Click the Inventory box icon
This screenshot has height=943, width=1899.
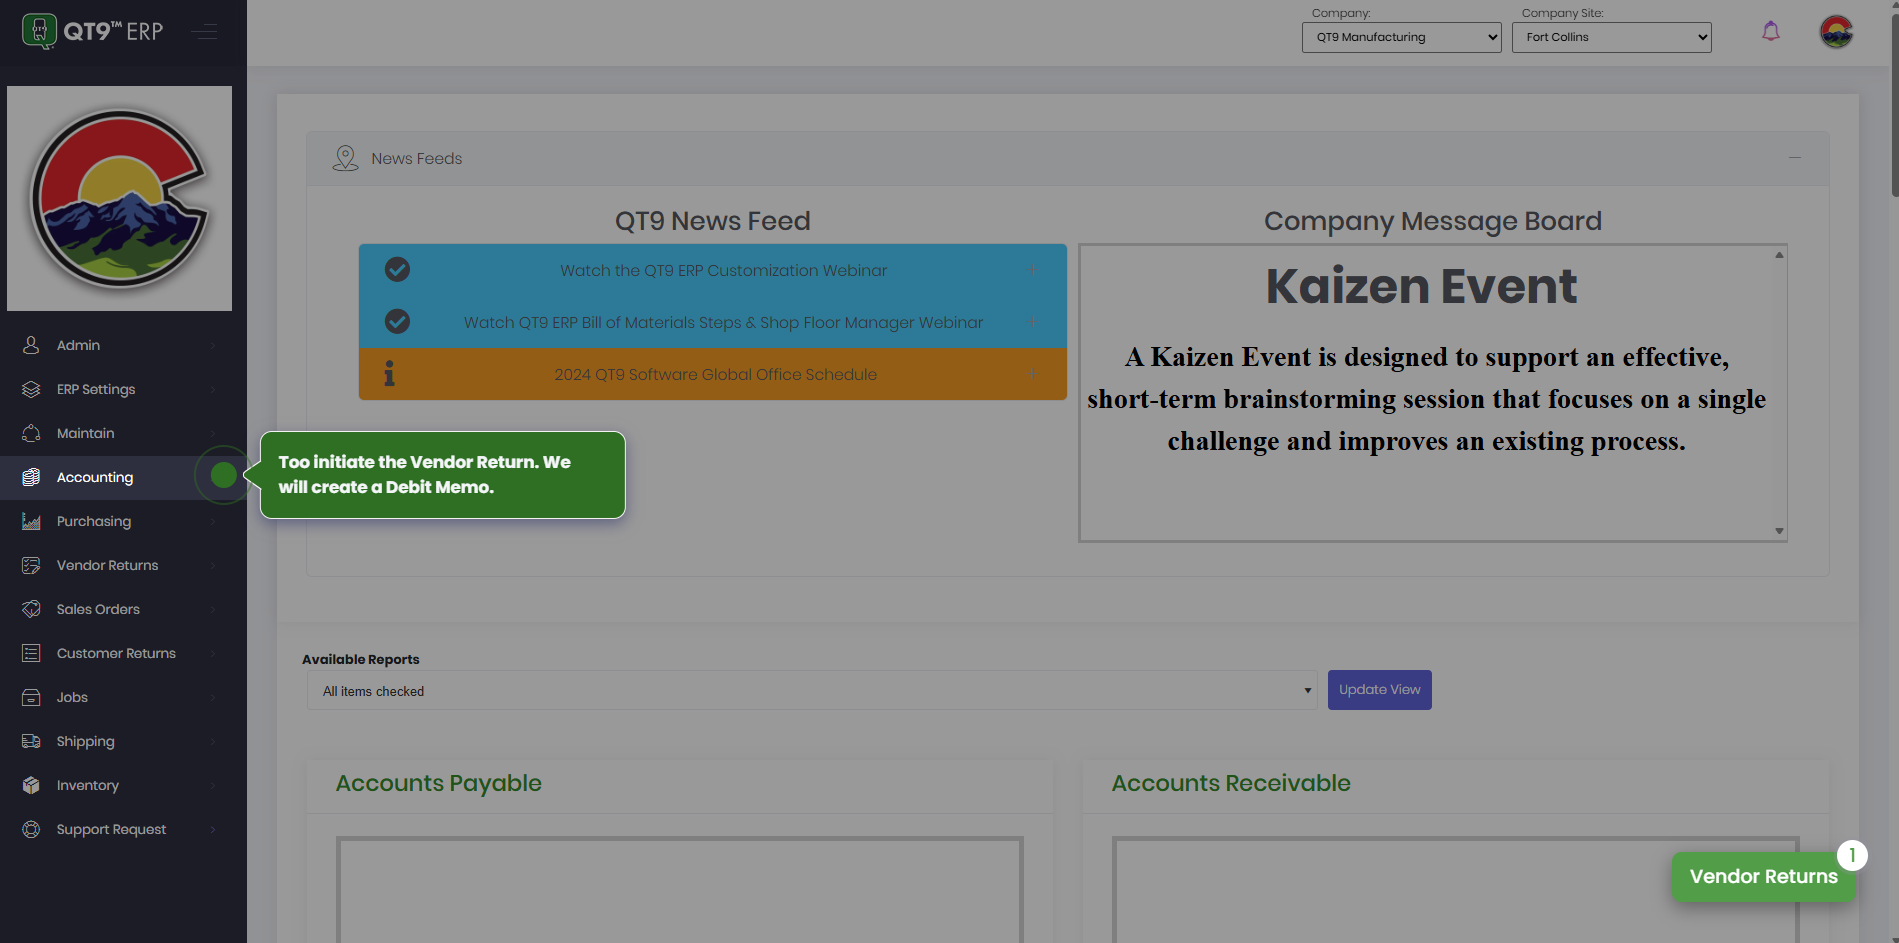coord(31,785)
